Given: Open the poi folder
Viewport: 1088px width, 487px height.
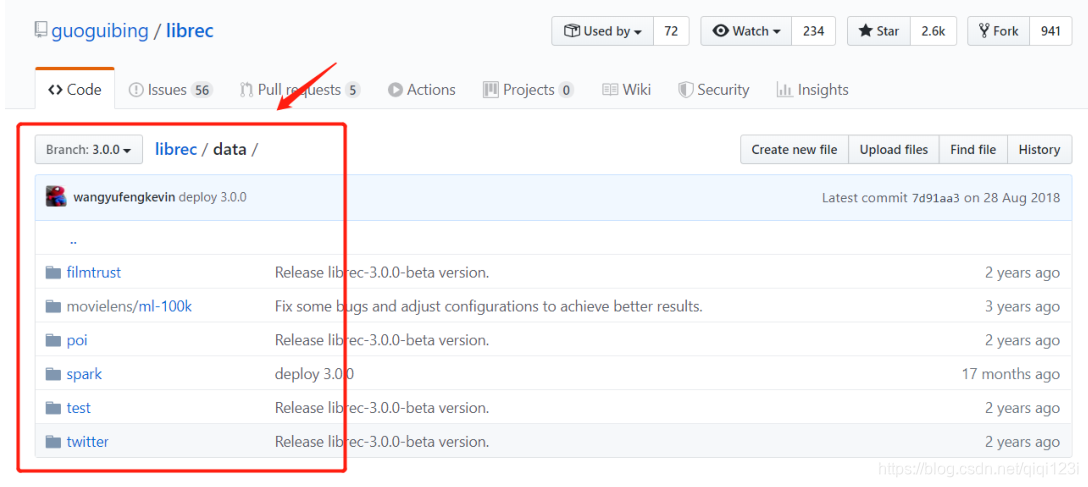Looking at the screenshot, I should [77, 341].
